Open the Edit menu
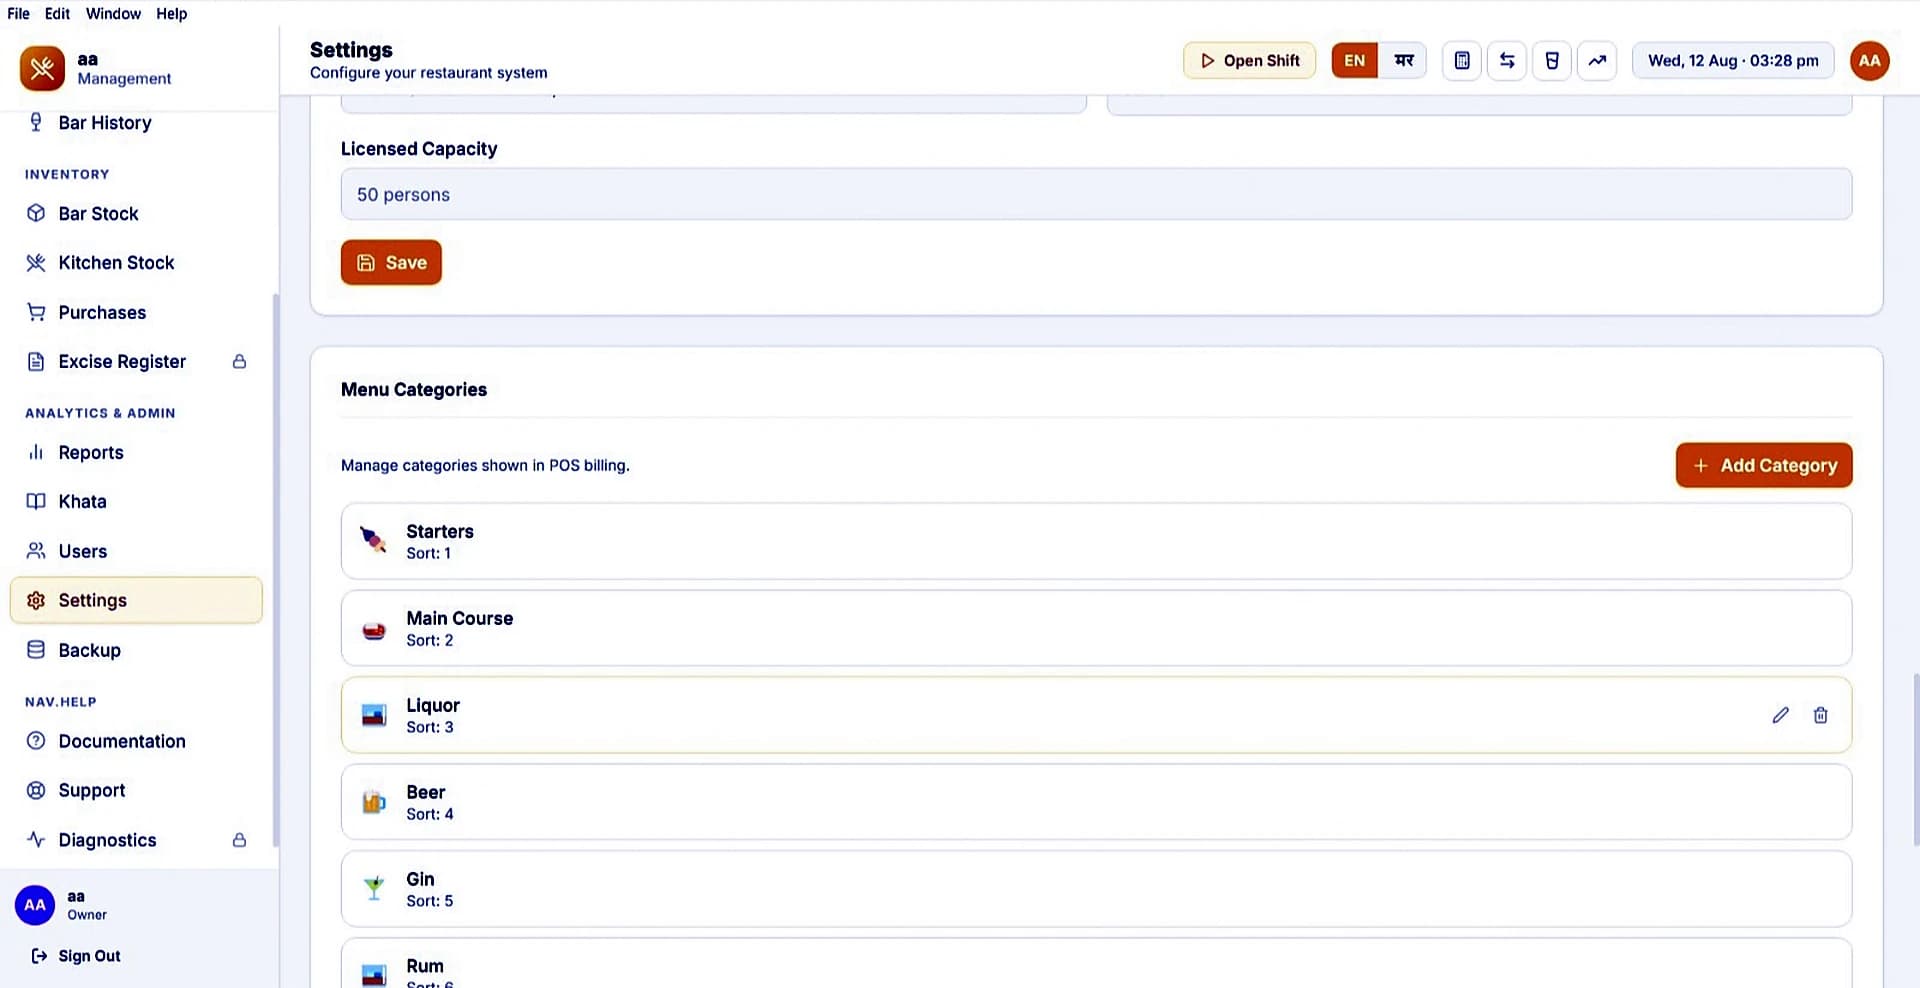1920x988 pixels. tap(57, 13)
